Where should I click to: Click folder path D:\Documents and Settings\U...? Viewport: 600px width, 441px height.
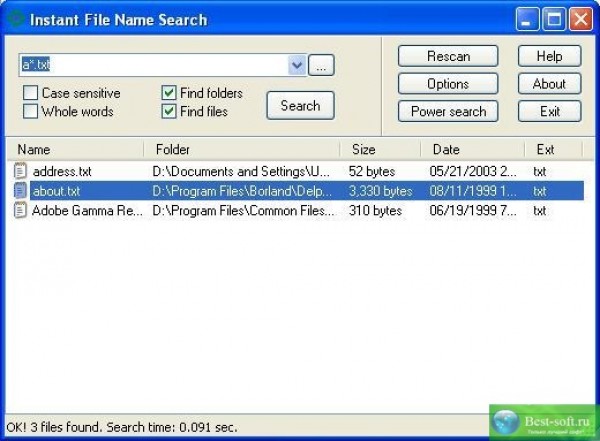[x=241, y=172]
